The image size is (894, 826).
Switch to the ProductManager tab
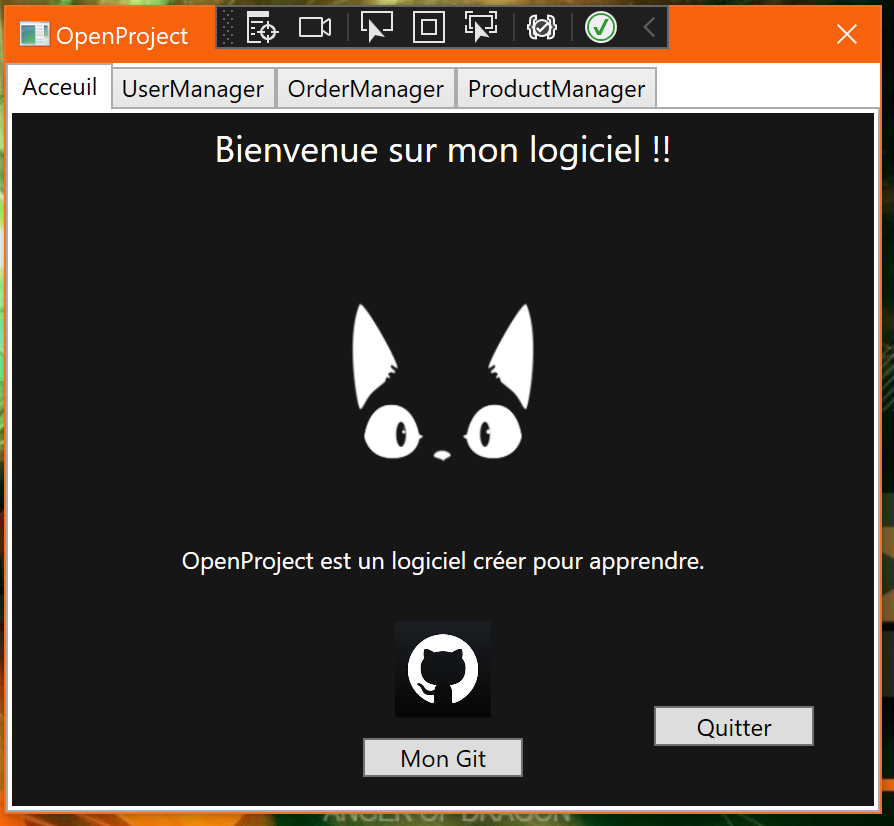click(556, 88)
